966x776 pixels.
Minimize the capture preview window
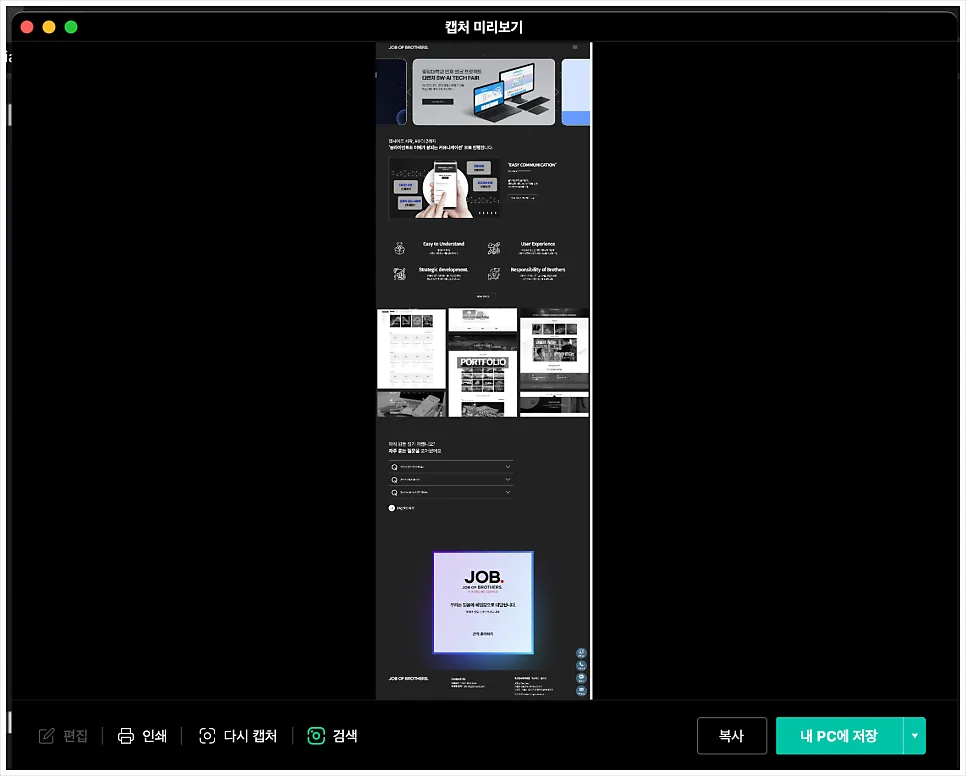tap(49, 27)
